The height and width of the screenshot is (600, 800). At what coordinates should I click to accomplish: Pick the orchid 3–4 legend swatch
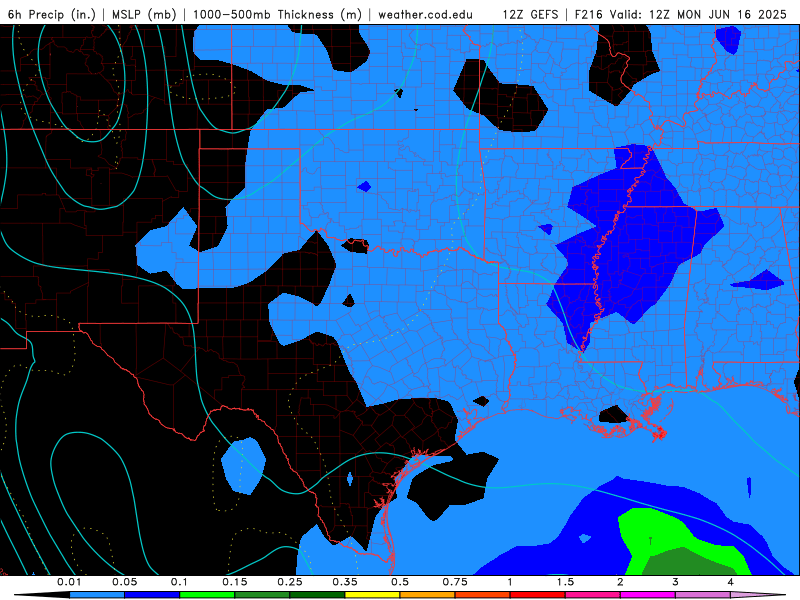pyautogui.click(x=703, y=595)
